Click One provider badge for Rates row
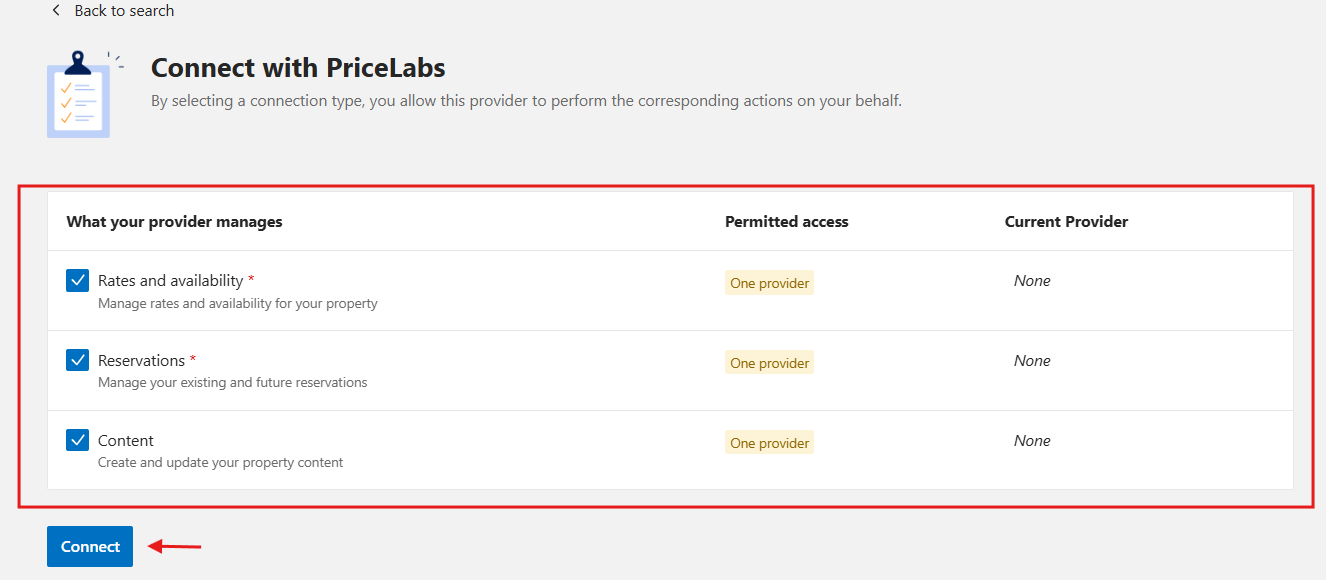Screen dimensions: 1326x580 pyautogui.click(x=769, y=283)
